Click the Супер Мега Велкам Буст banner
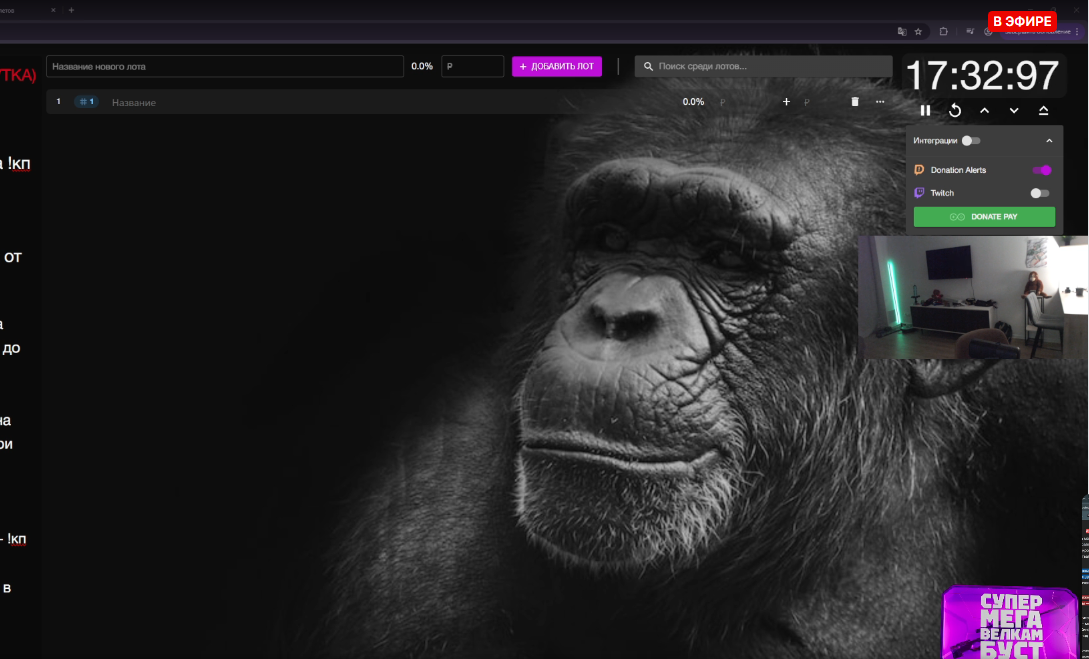Screen dimensions: 1089x659 point(1013,622)
